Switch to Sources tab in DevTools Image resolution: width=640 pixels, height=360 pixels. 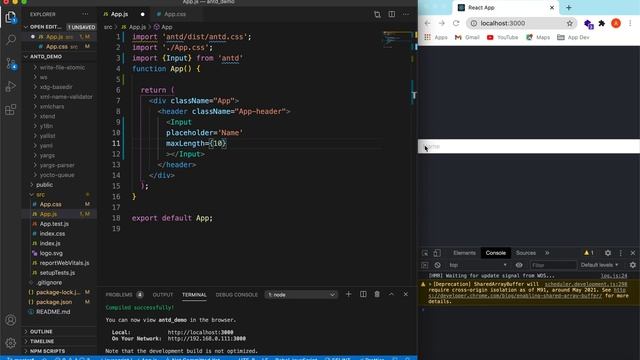click(x=526, y=253)
